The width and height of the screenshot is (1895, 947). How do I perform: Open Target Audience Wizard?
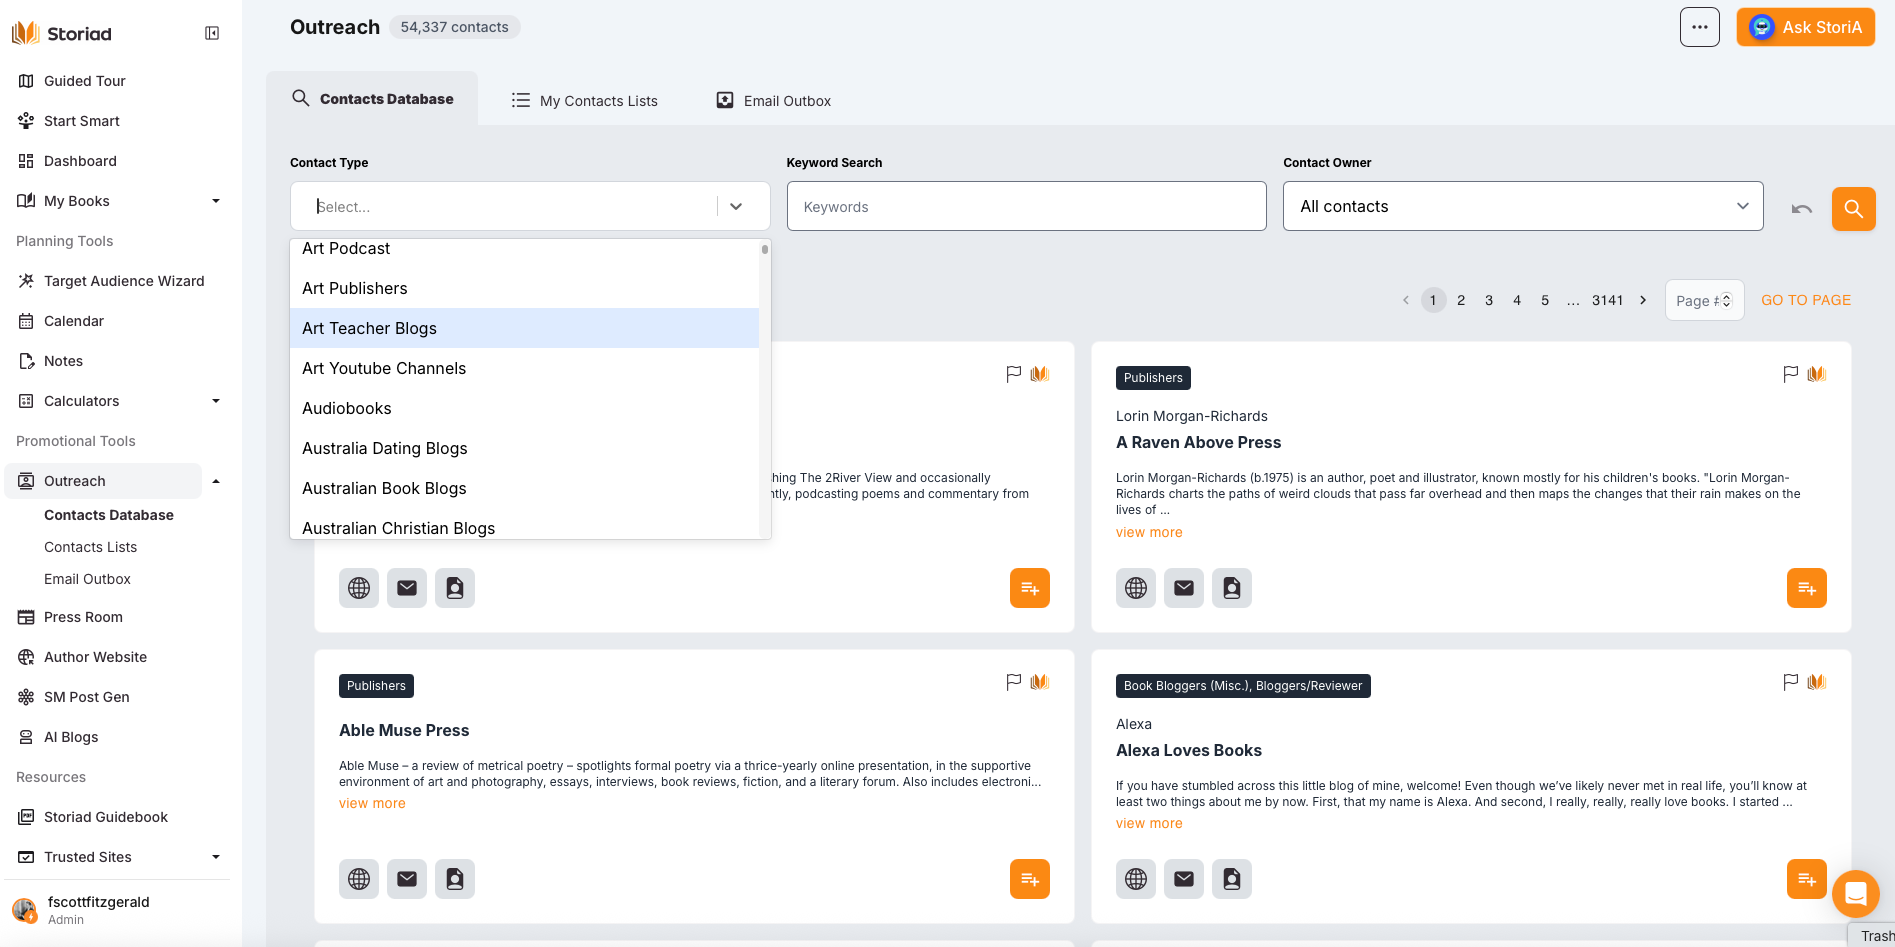click(x=124, y=281)
